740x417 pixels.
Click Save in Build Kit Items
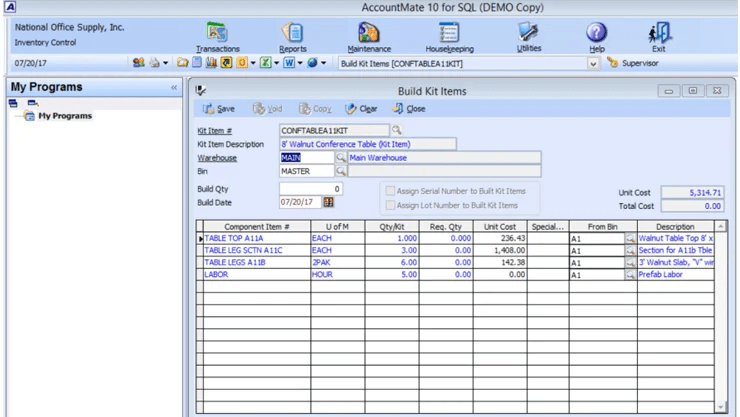point(219,108)
